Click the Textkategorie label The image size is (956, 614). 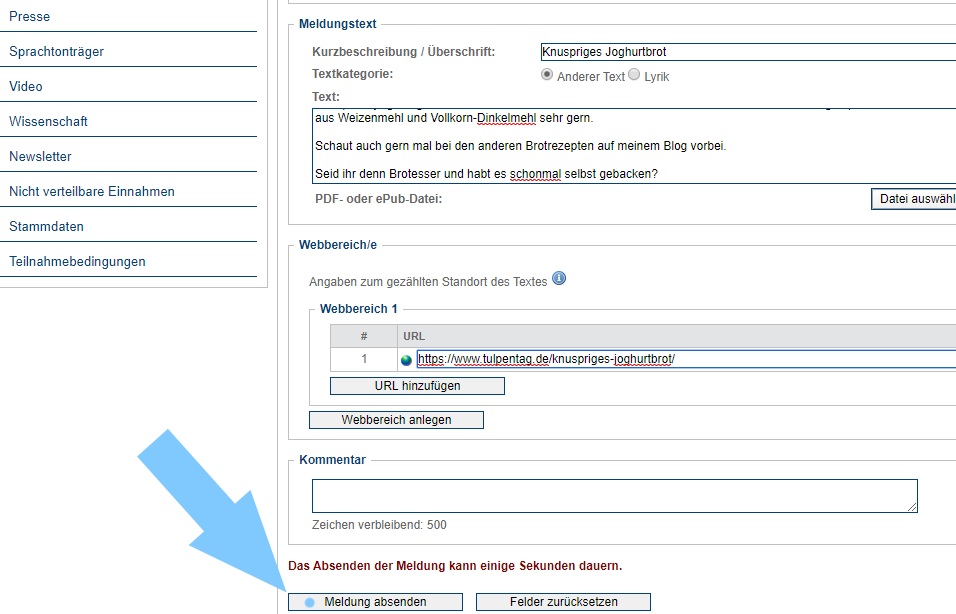point(352,74)
